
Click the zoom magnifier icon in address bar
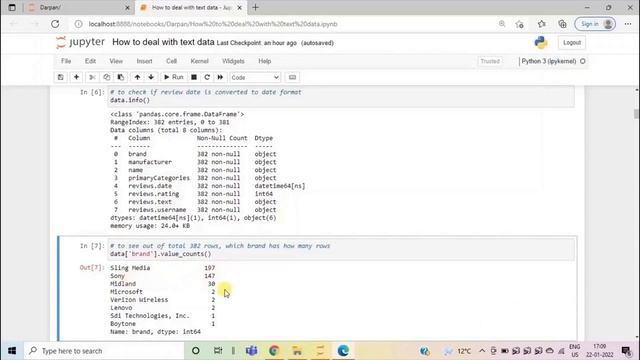click(502, 24)
